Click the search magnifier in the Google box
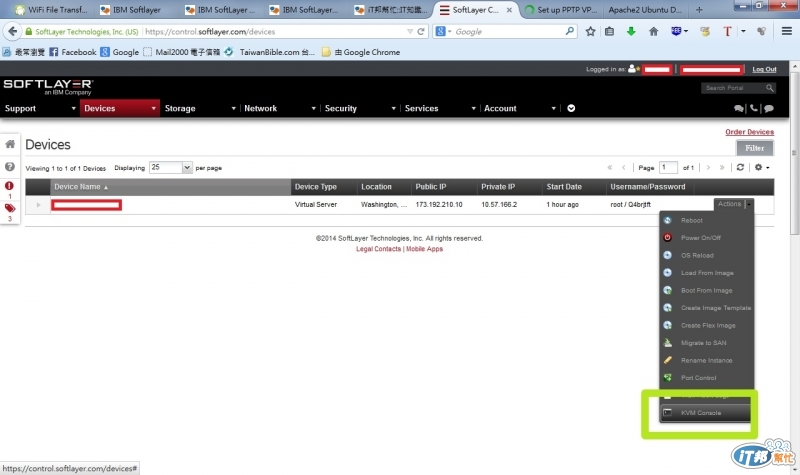This screenshot has width=800, height=475. coord(569,32)
